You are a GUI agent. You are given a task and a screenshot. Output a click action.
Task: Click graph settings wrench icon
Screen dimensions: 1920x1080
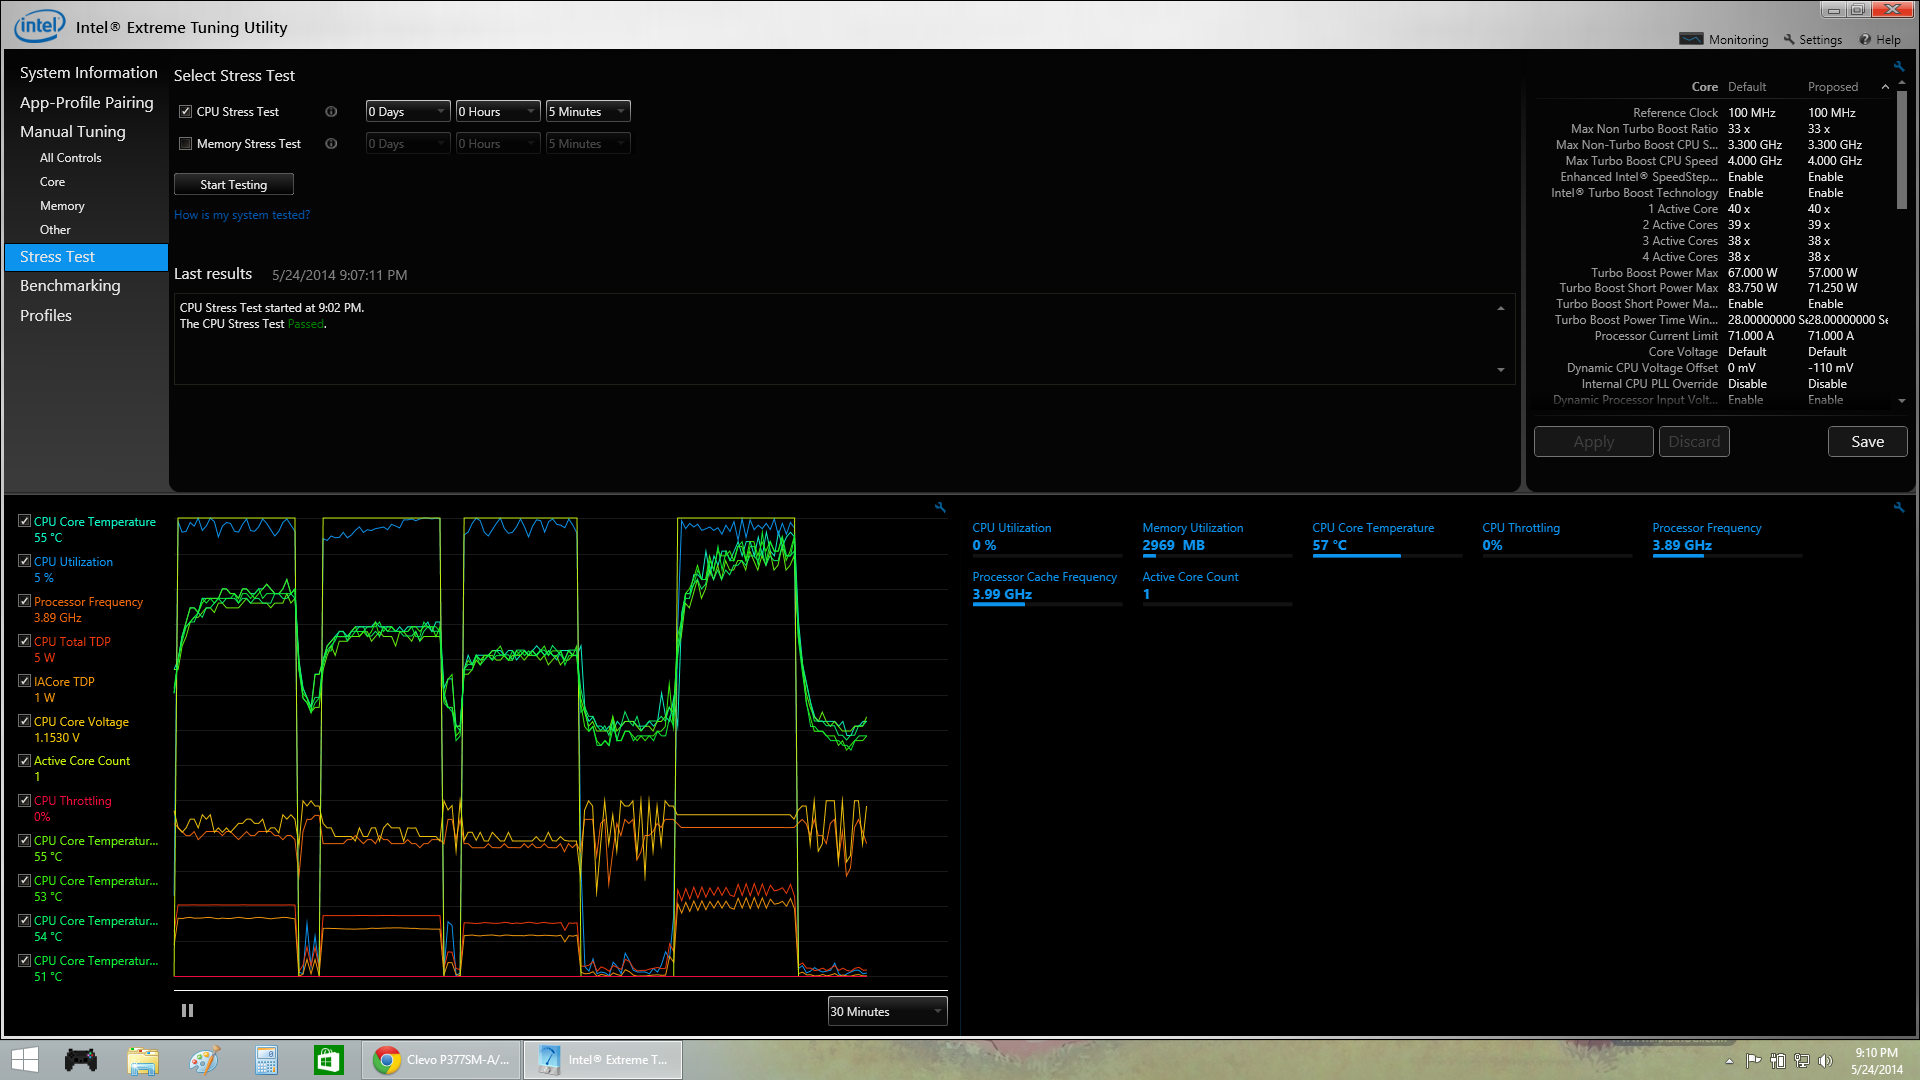[x=940, y=507]
